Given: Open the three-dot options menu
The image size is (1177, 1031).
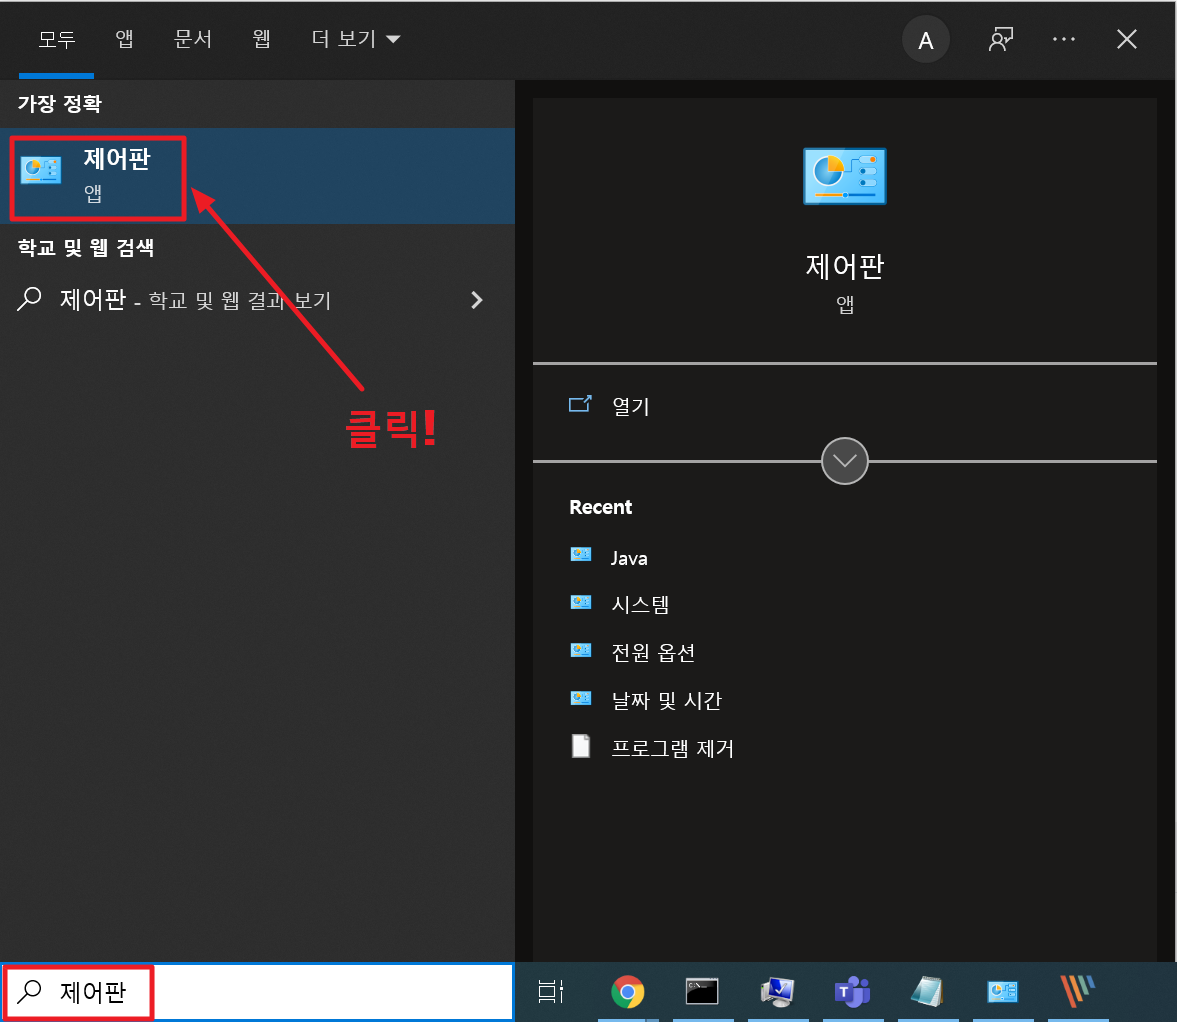Looking at the screenshot, I should point(1064,40).
